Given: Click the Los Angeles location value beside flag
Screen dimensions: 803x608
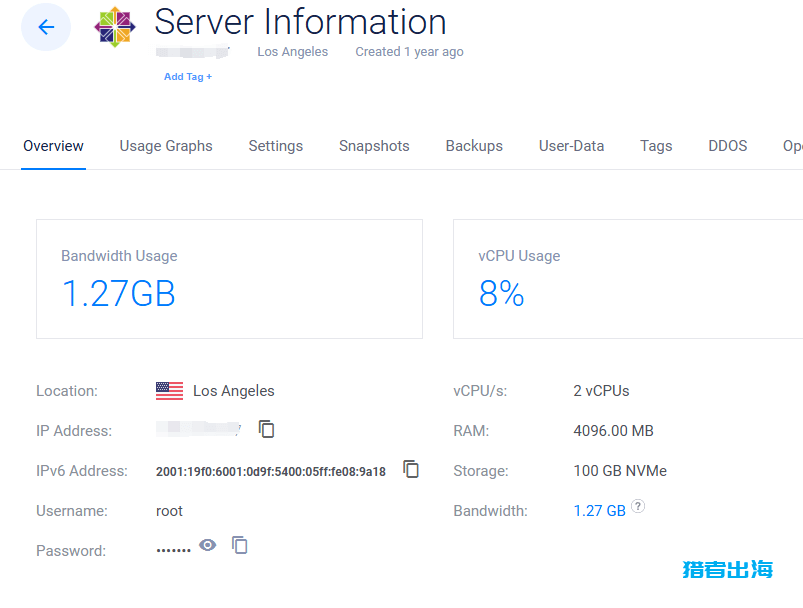Looking at the screenshot, I should (x=234, y=391).
